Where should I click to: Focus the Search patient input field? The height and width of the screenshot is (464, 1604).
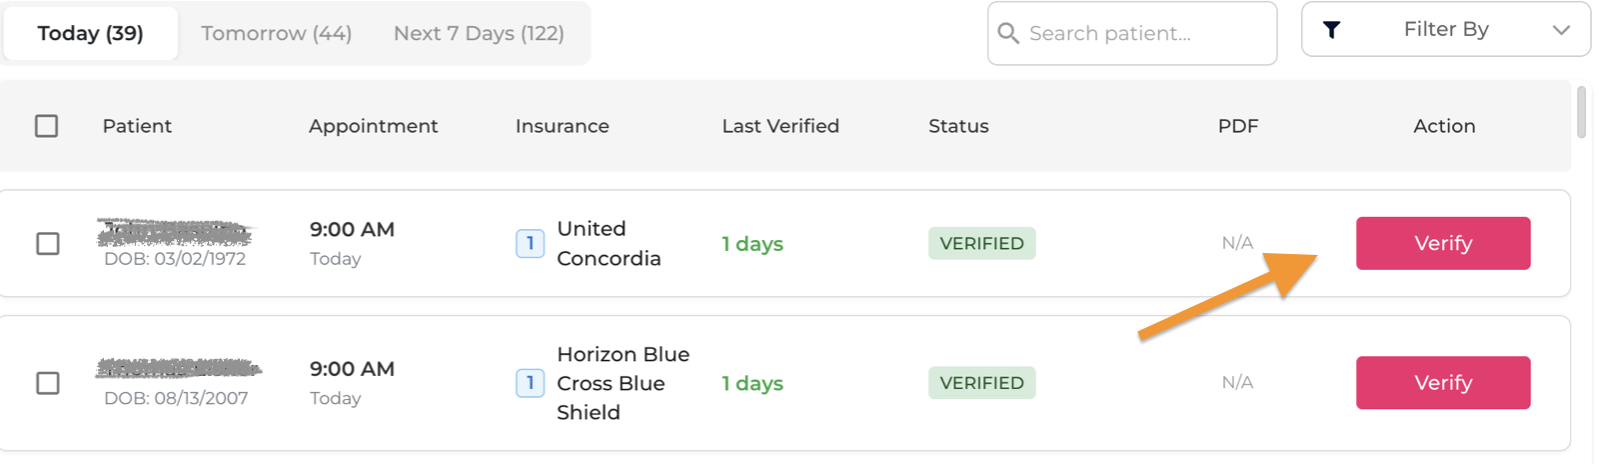click(x=1140, y=34)
